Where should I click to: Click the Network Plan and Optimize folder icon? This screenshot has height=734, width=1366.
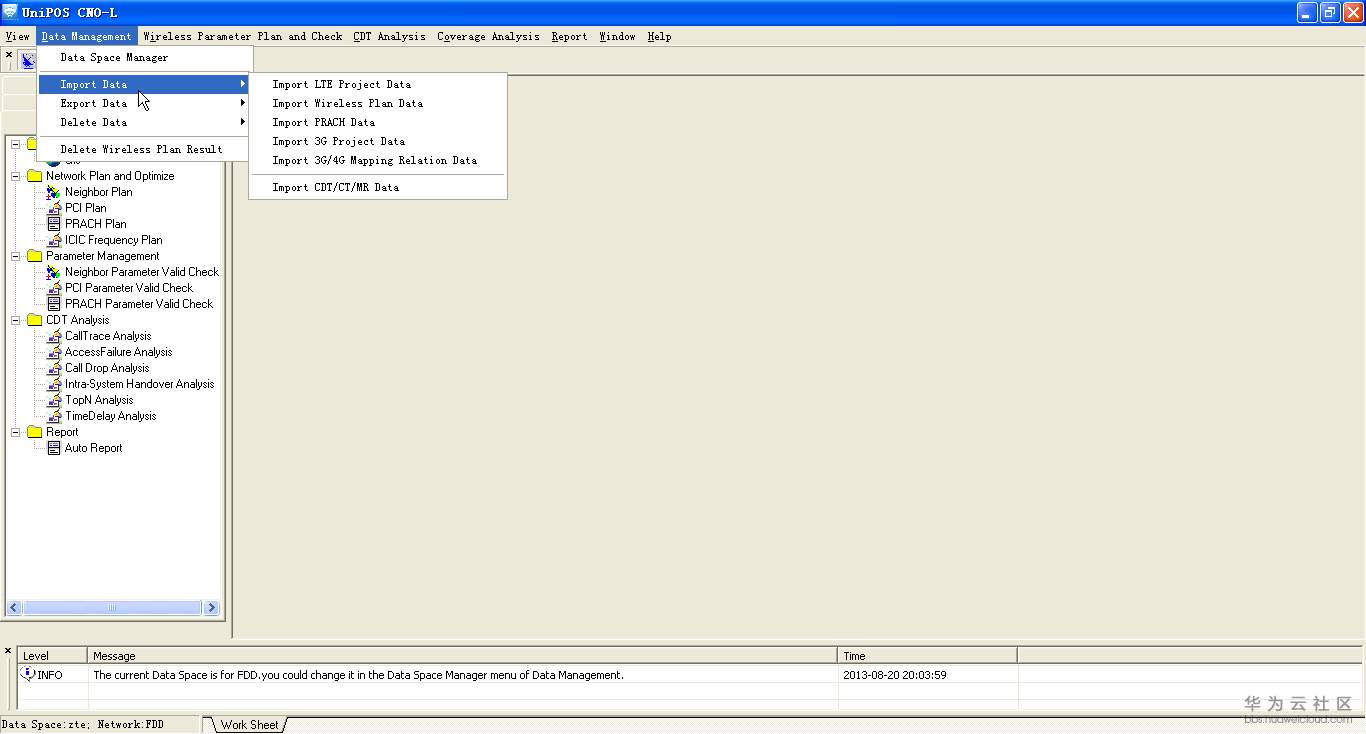35,176
